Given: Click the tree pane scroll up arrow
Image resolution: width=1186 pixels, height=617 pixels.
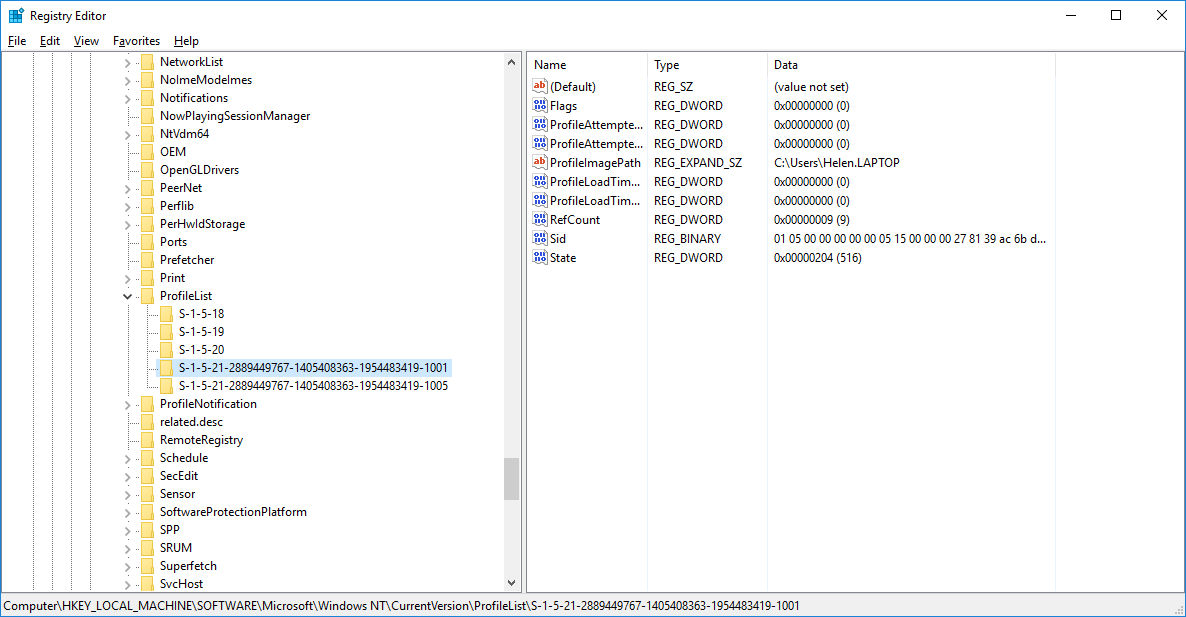Looking at the screenshot, I should pos(511,62).
